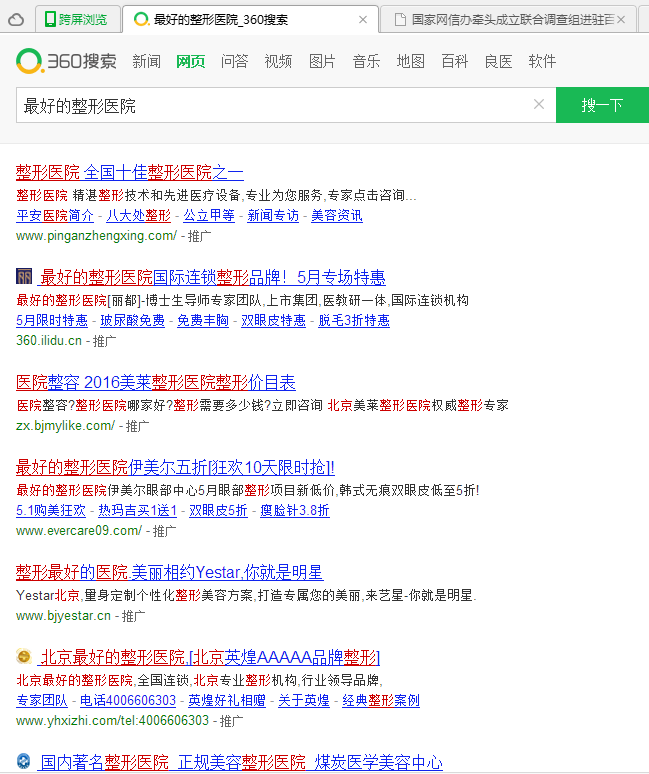The height and width of the screenshot is (774, 649).
Task: Open the 关于英煌 sublink
Action: (304, 701)
